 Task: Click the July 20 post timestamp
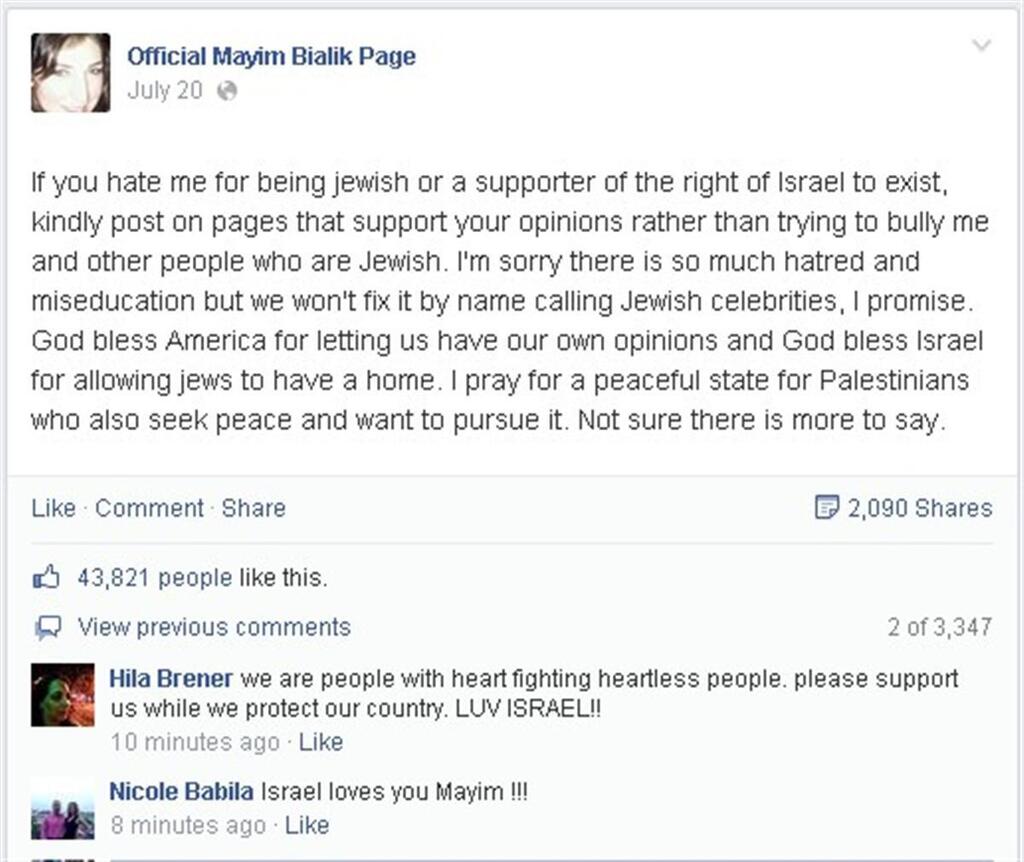click(x=165, y=90)
